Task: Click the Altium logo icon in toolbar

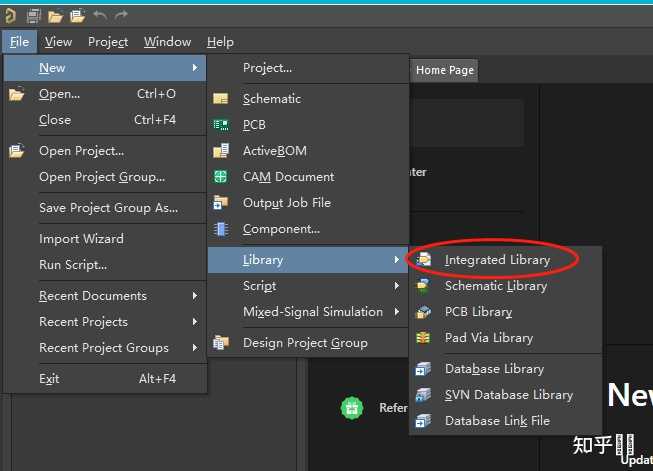Action: coord(10,16)
